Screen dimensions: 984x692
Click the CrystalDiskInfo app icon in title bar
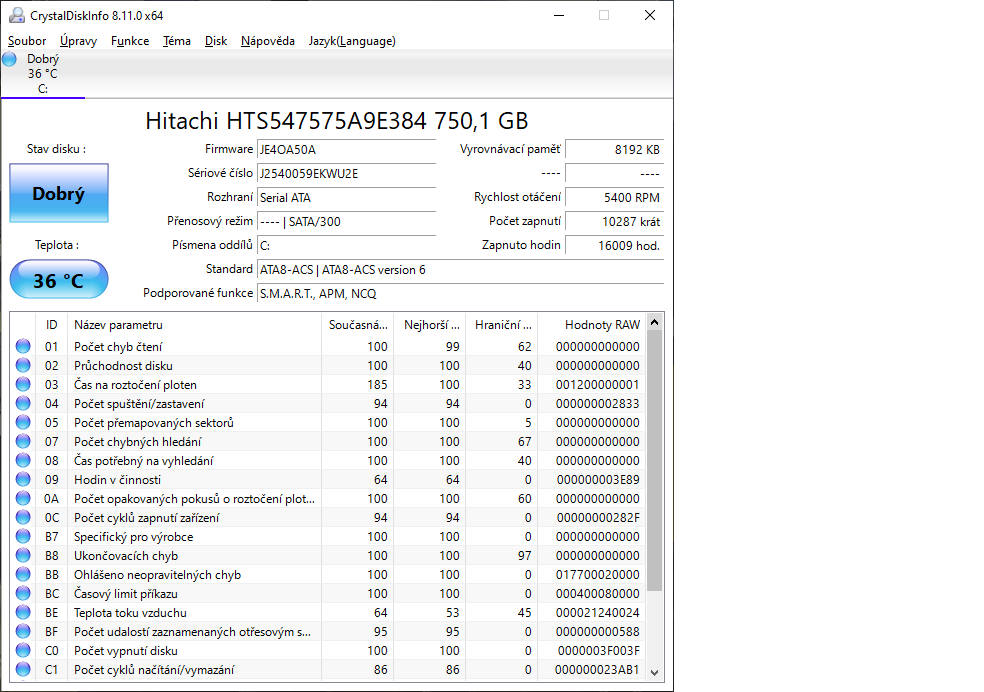point(17,15)
